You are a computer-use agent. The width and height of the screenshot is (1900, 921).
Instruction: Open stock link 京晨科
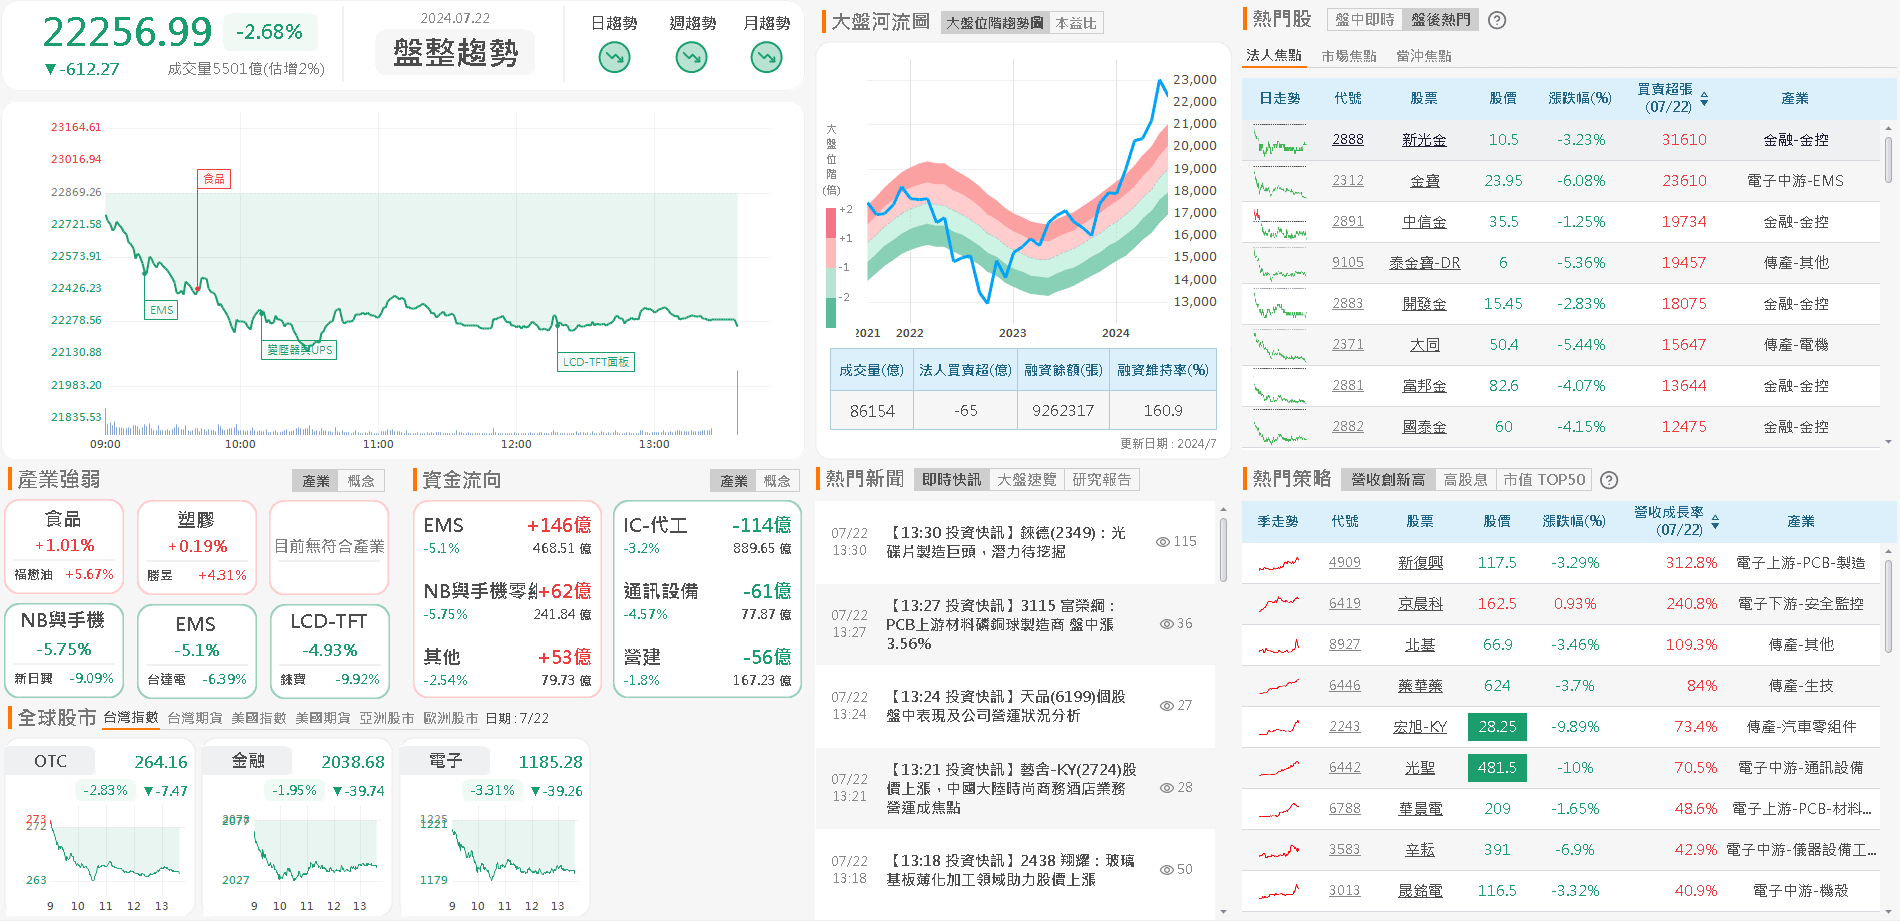[1420, 604]
